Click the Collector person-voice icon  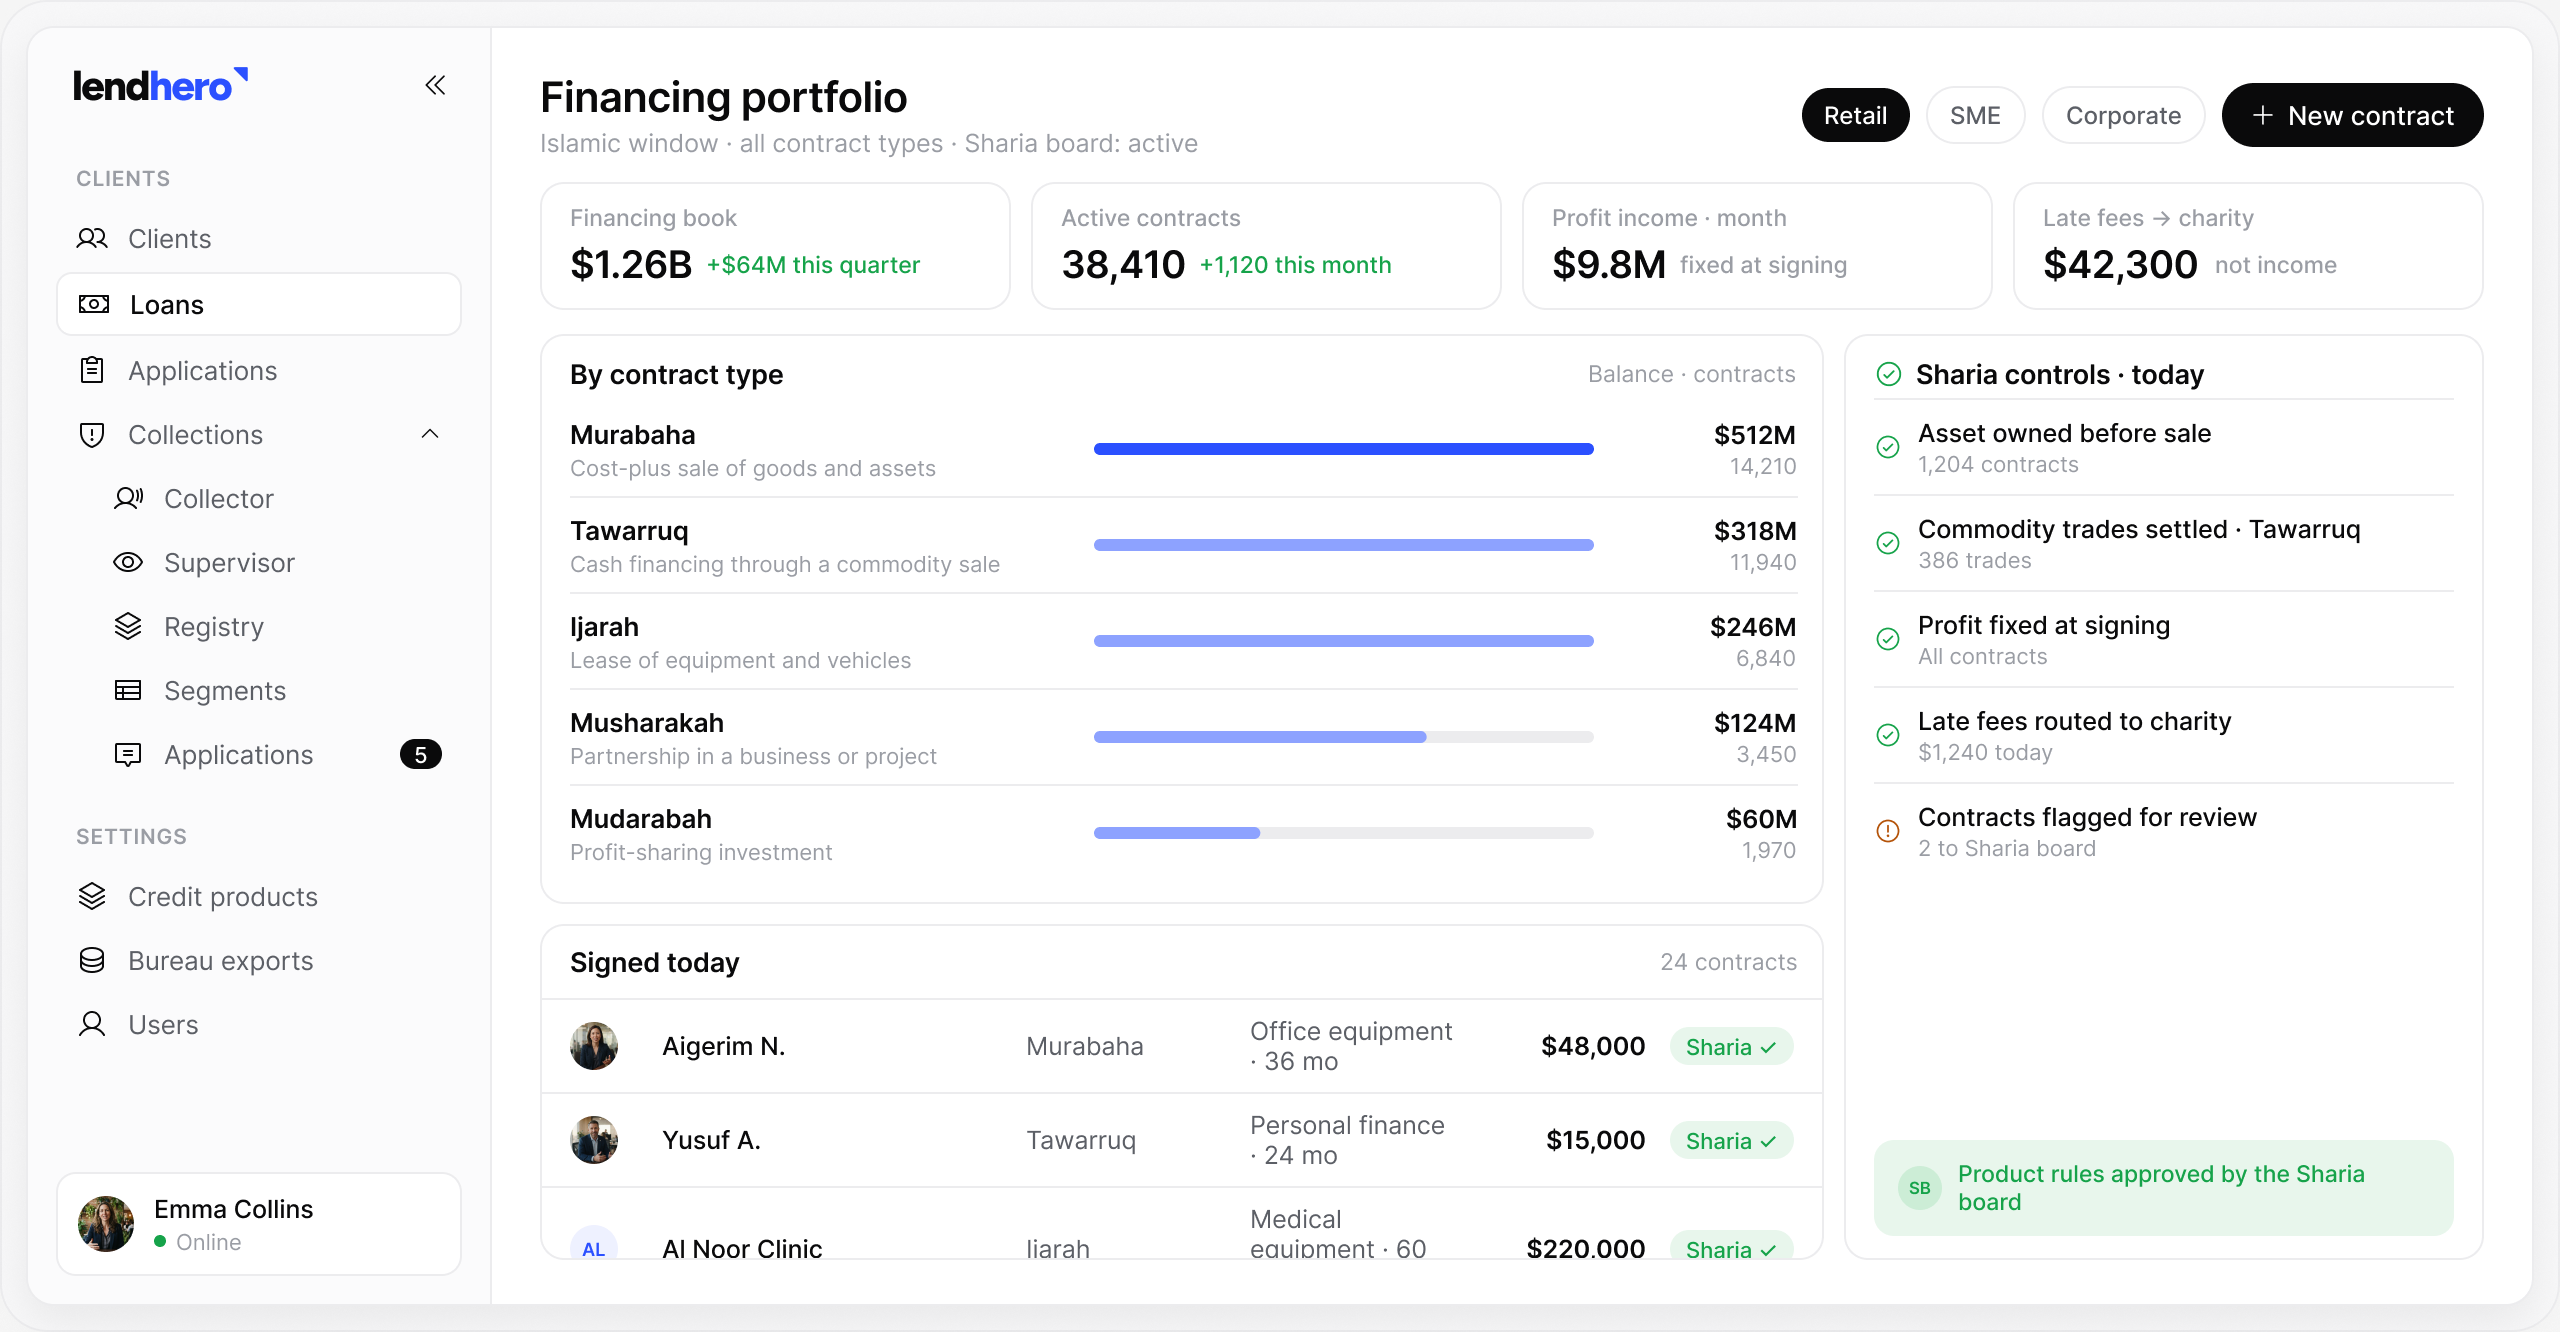click(x=128, y=498)
